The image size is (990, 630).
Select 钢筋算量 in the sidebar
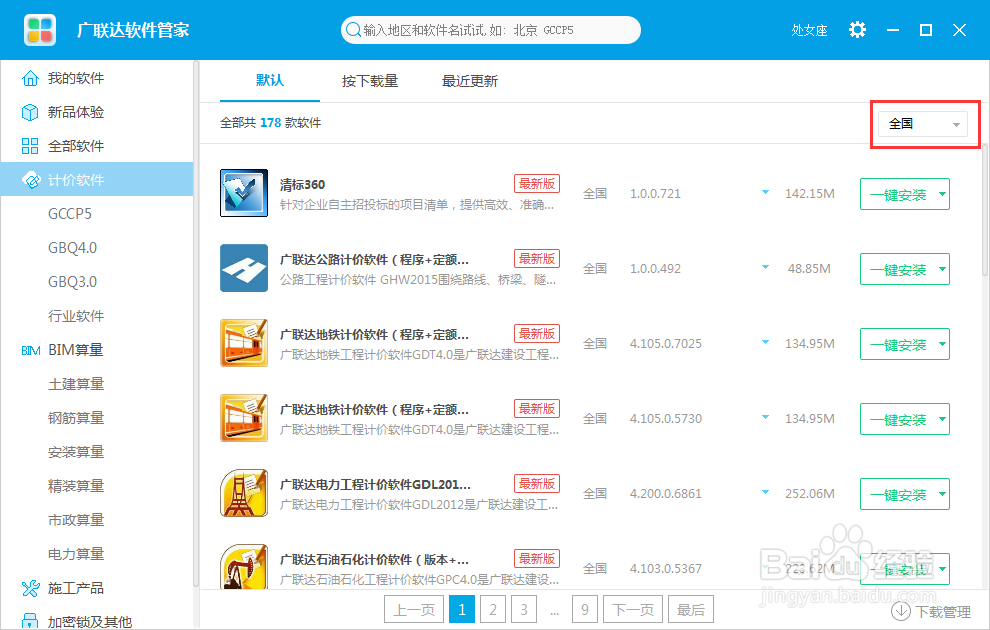click(x=76, y=419)
